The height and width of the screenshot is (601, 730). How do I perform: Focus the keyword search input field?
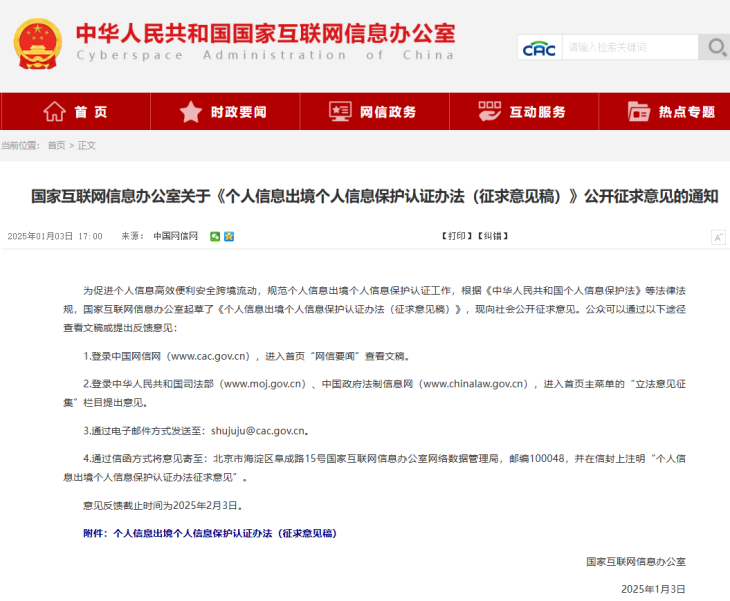(x=630, y=47)
